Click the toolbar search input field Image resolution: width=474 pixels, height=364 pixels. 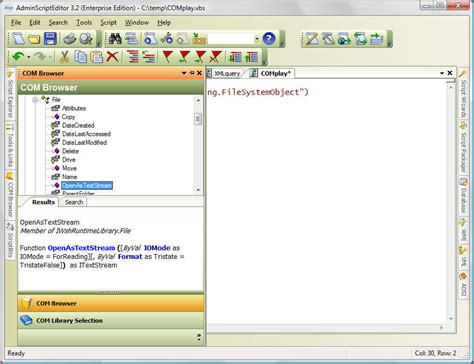click(231, 39)
